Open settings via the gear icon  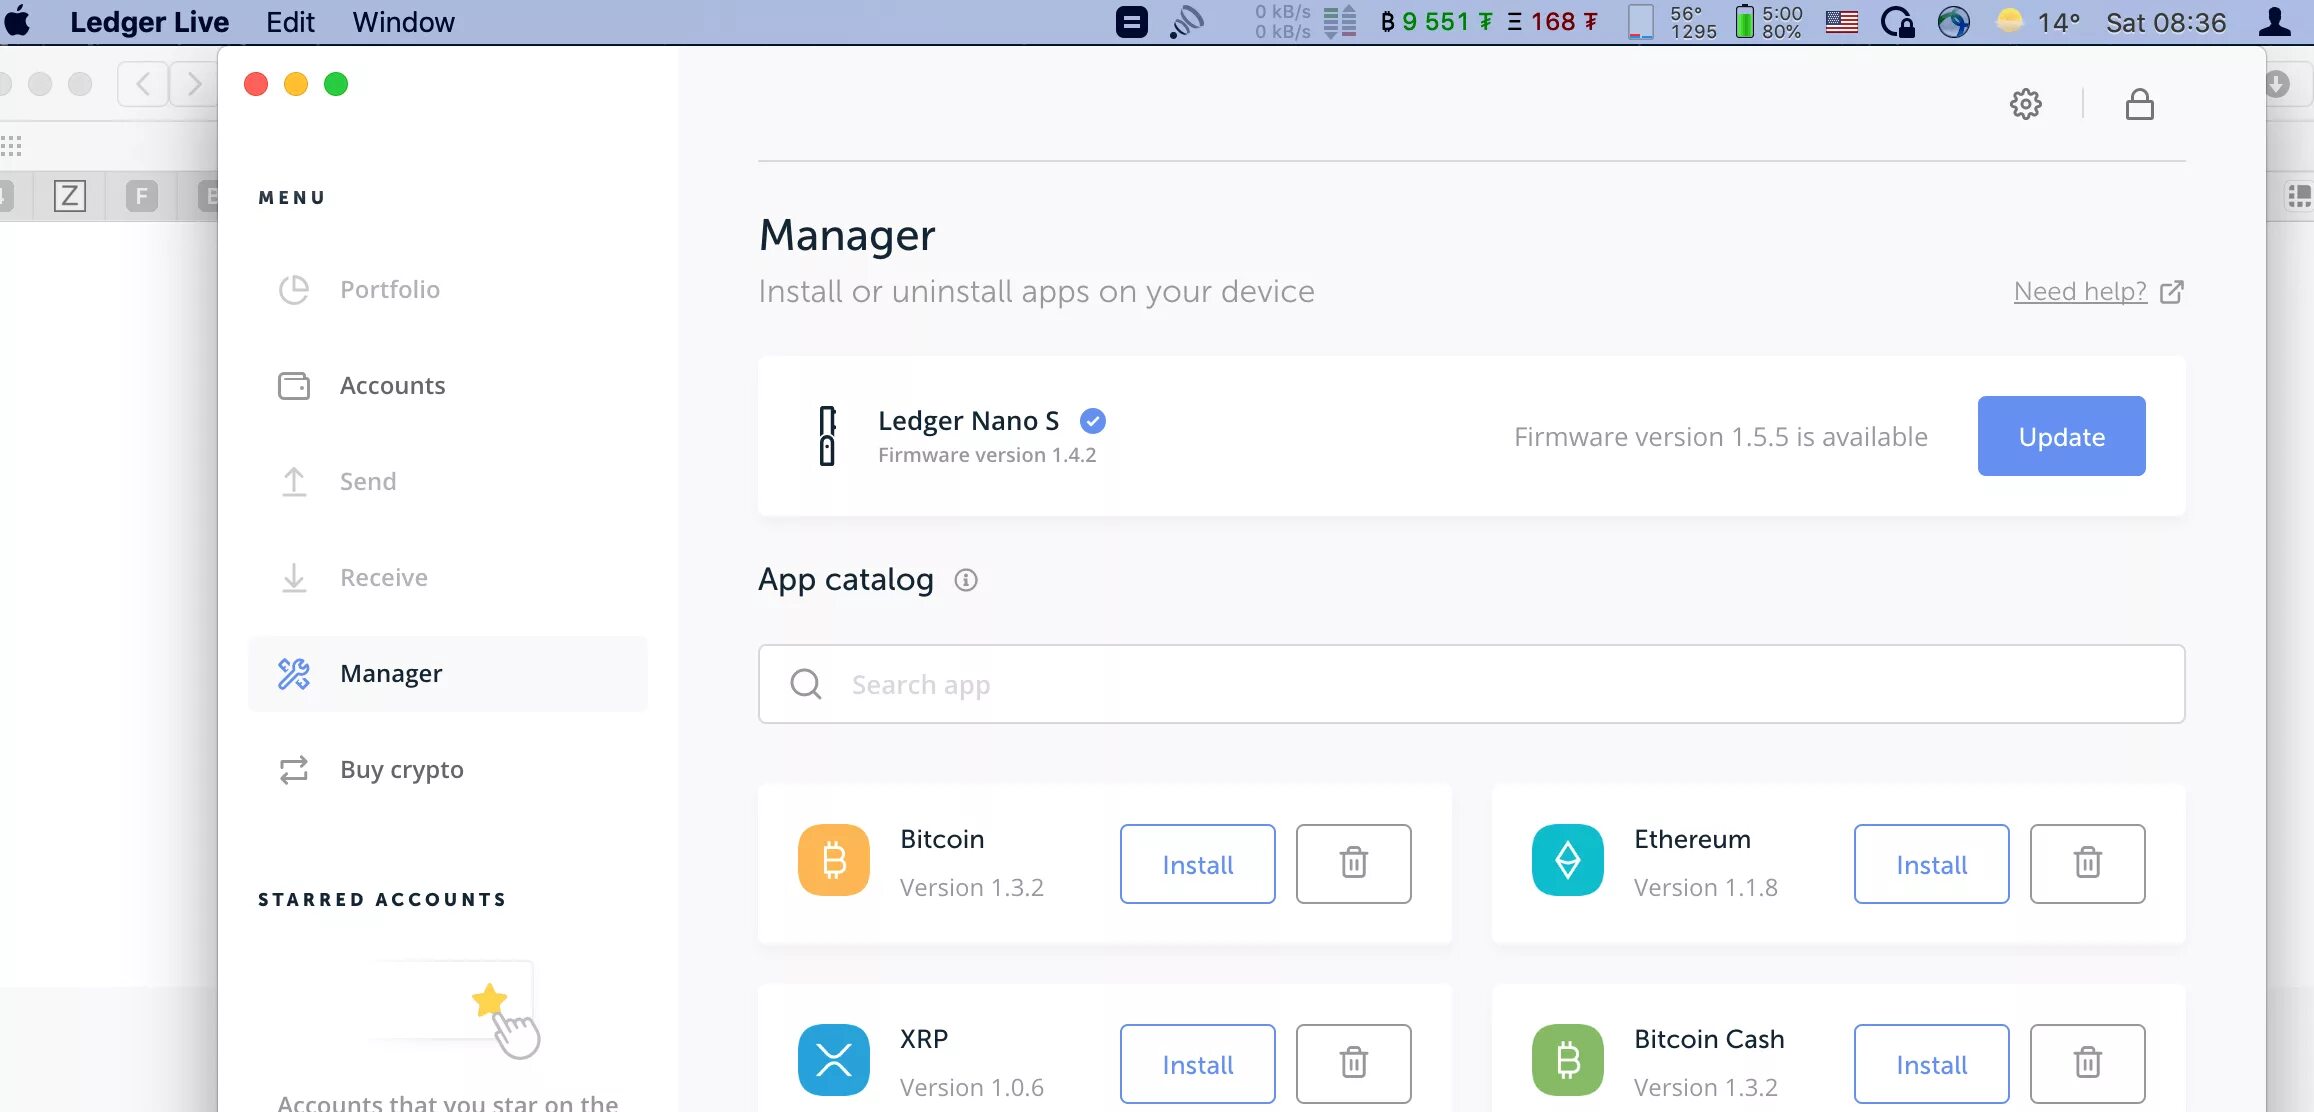pyautogui.click(x=2025, y=104)
